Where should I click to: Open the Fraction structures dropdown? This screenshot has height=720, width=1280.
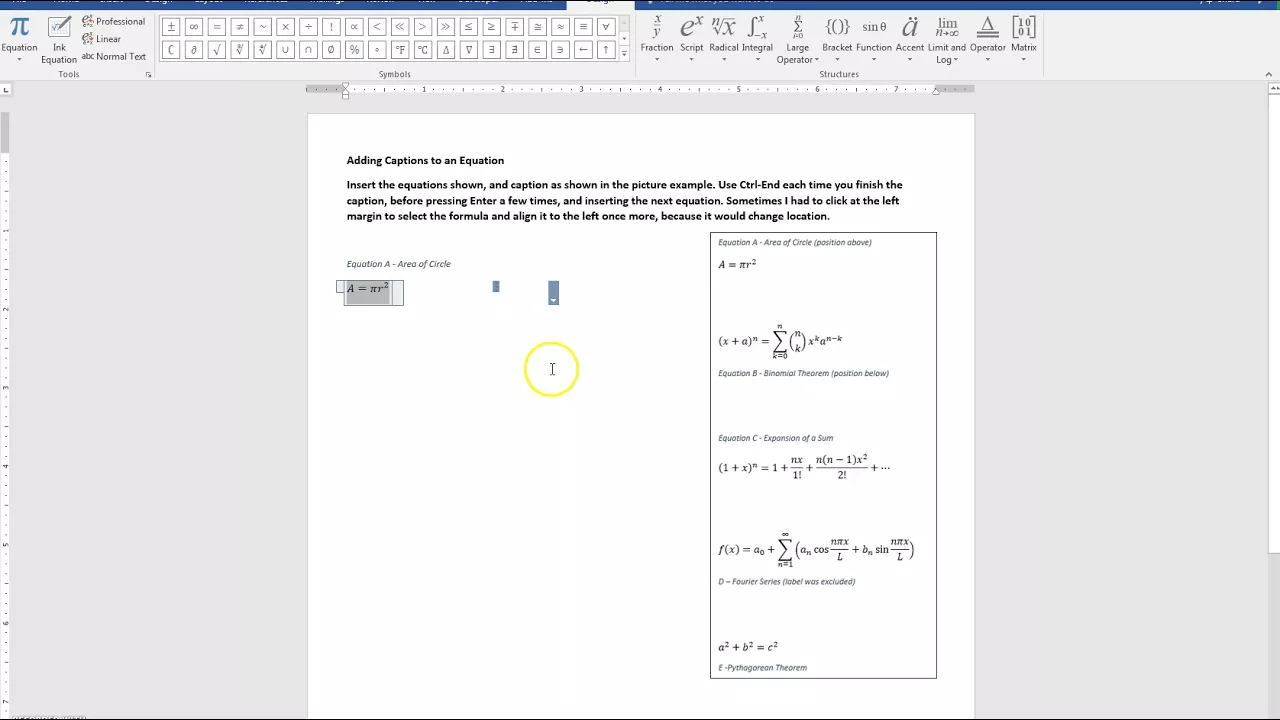point(657,40)
